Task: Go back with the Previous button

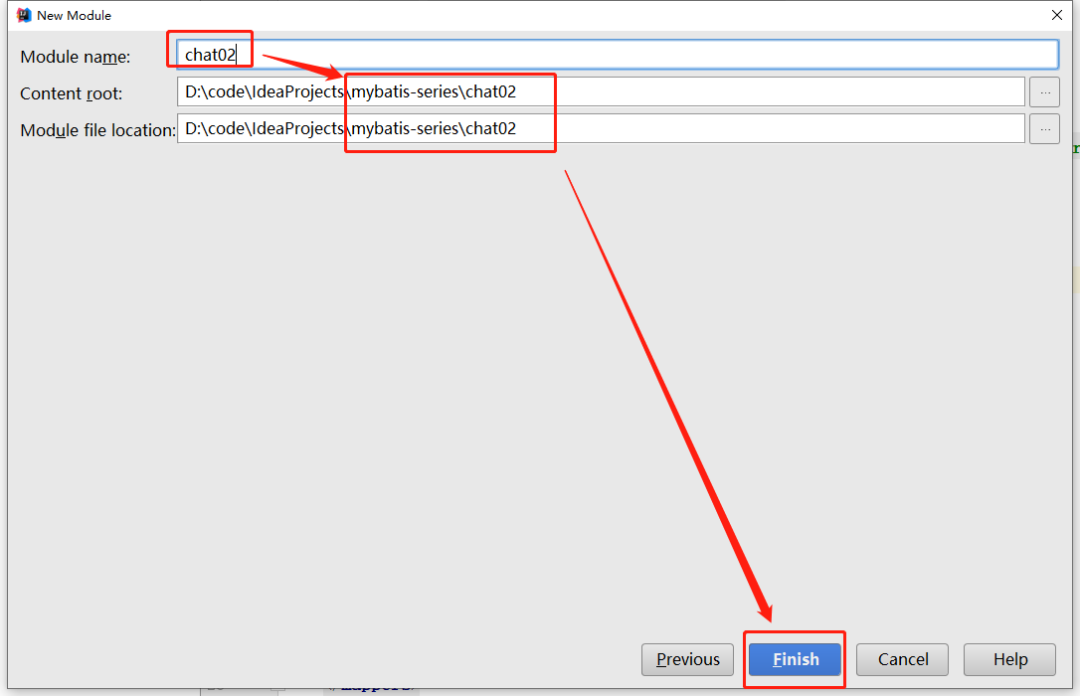Action: (687, 659)
